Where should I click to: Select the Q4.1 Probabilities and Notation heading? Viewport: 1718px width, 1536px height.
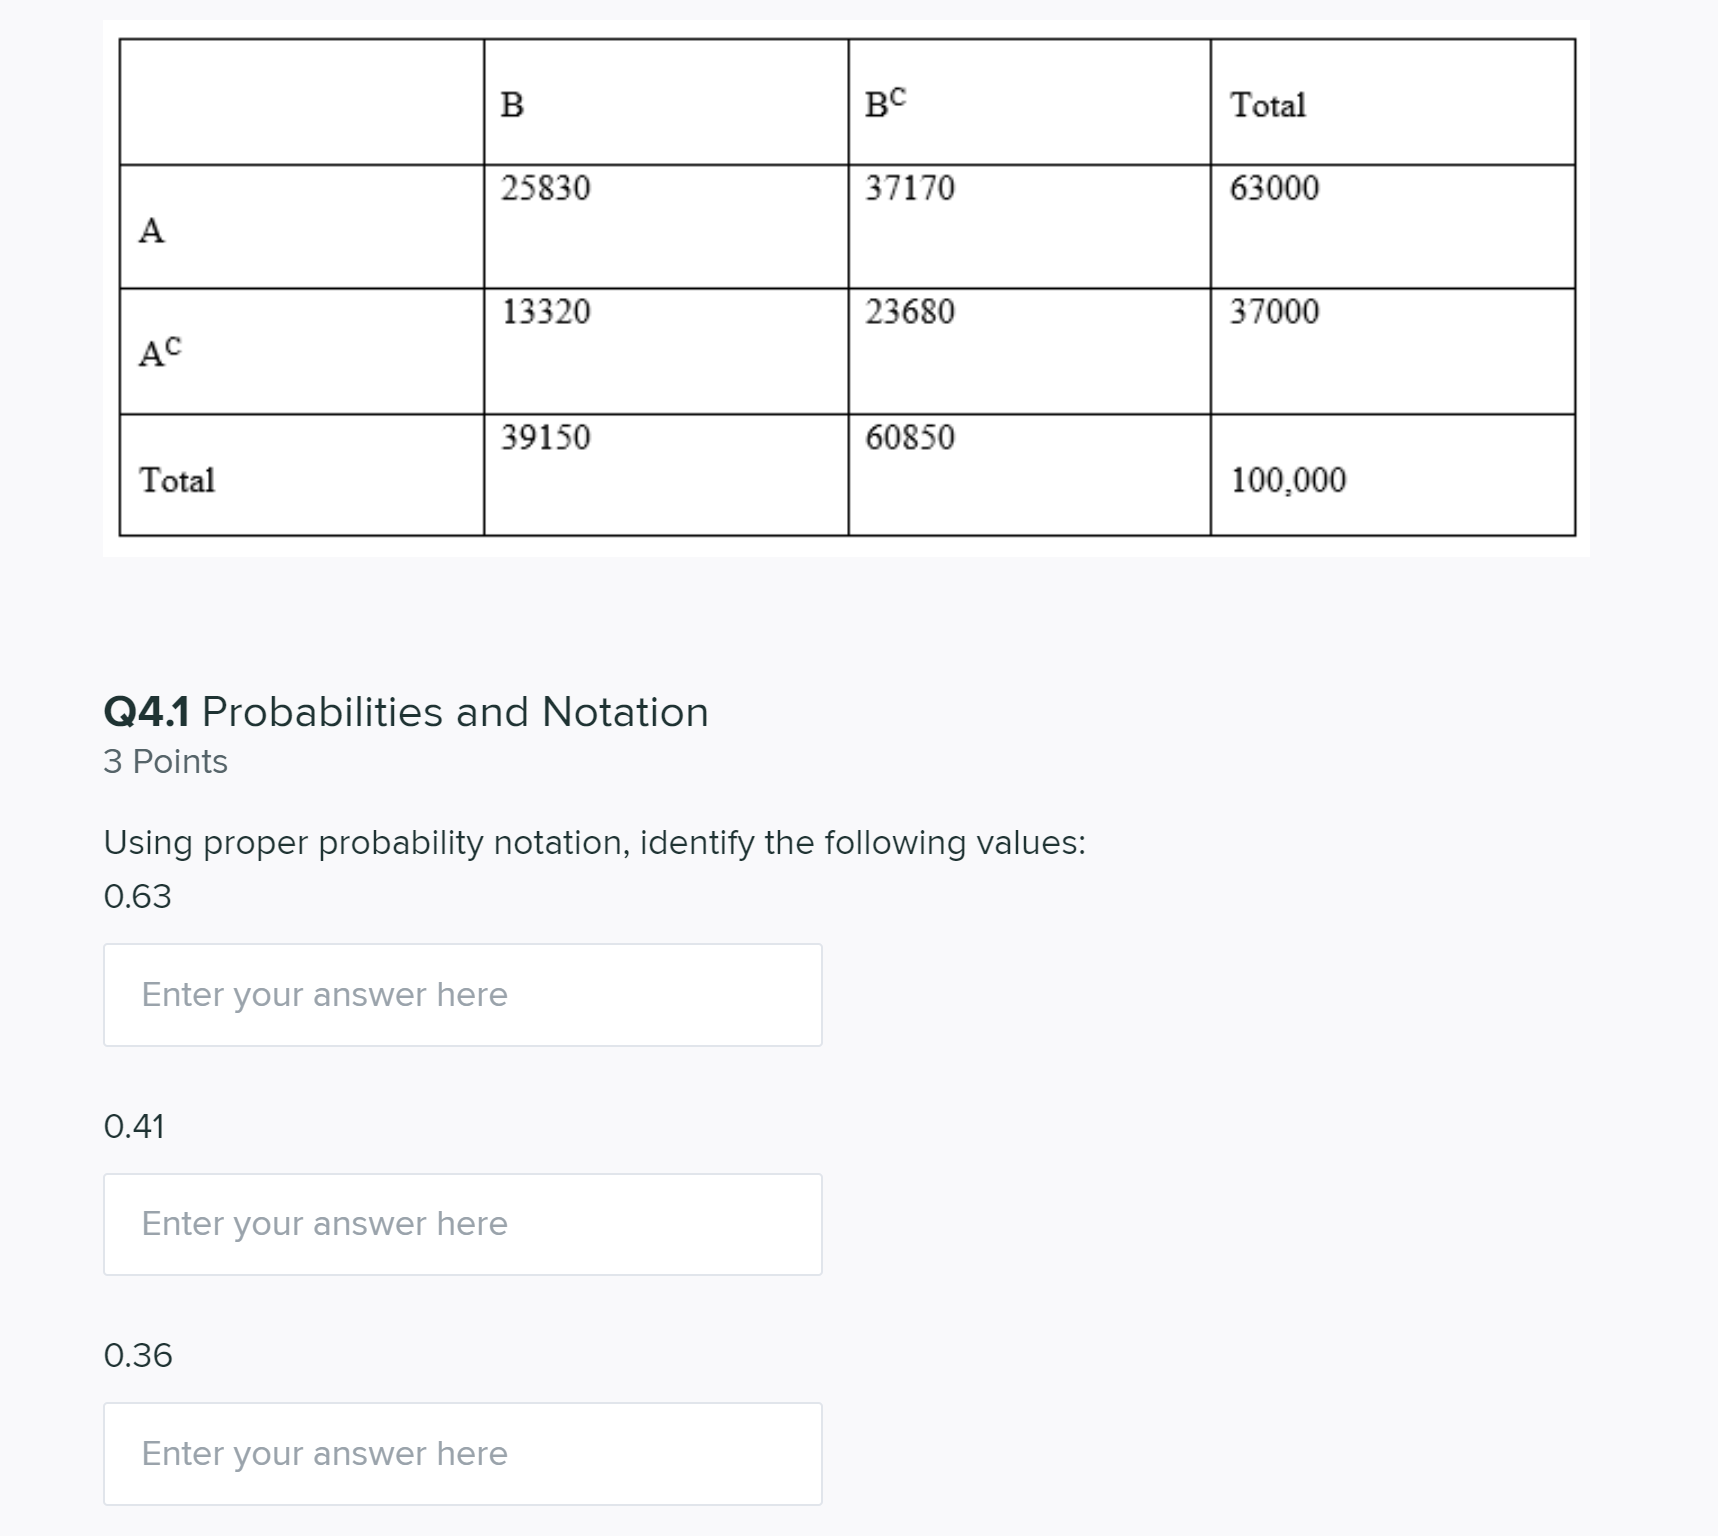pos(405,711)
